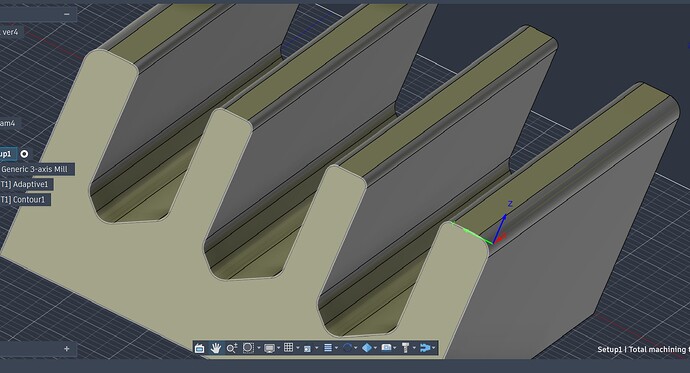
Task: Click the Look At icon in navigation bar
Action: point(199,348)
